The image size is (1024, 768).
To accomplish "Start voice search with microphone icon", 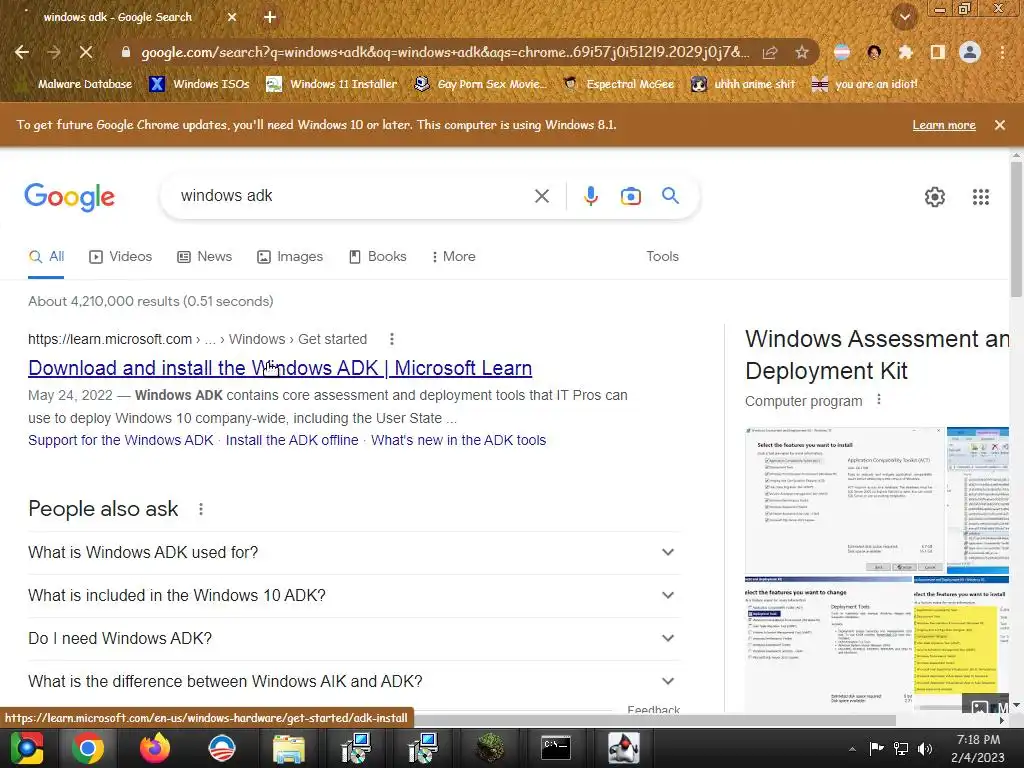I will (x=590, y=196).
